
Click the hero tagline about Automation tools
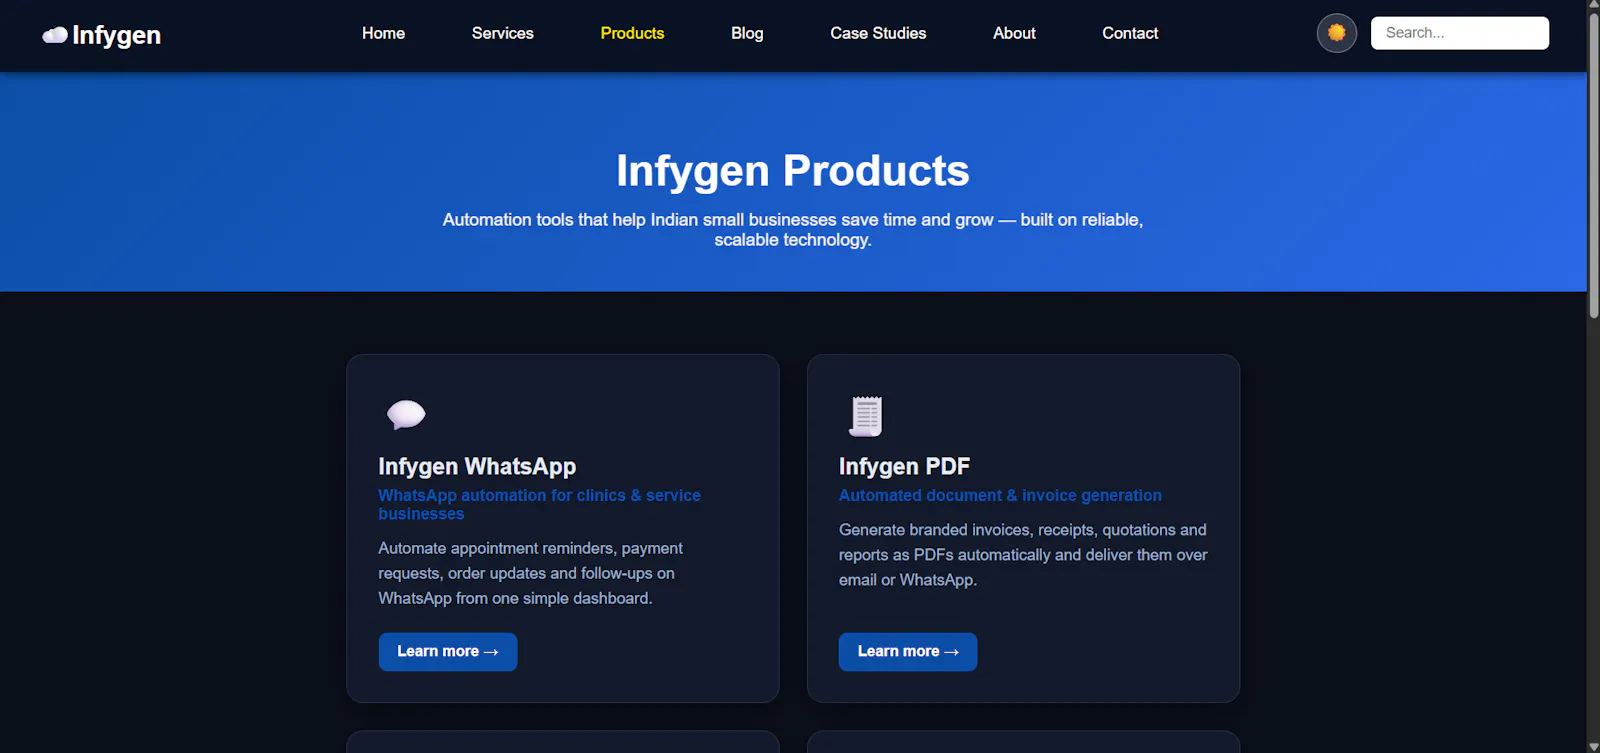click(793, 230)
